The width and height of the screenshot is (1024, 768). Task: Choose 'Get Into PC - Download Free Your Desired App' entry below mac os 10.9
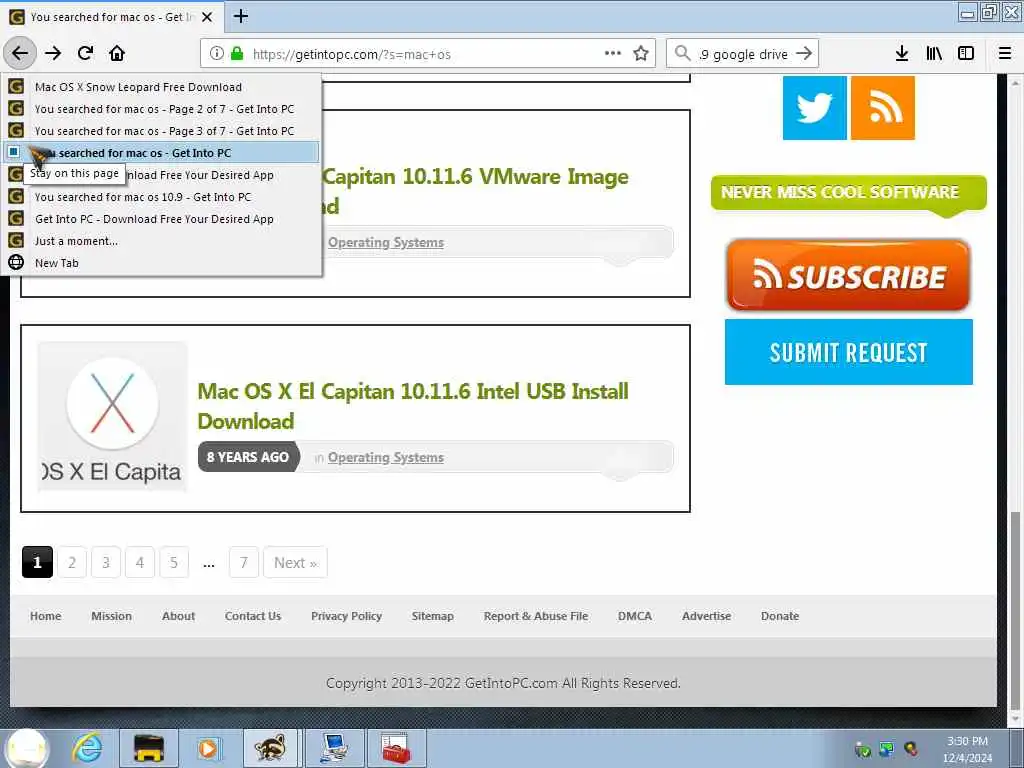click(161, 219)
